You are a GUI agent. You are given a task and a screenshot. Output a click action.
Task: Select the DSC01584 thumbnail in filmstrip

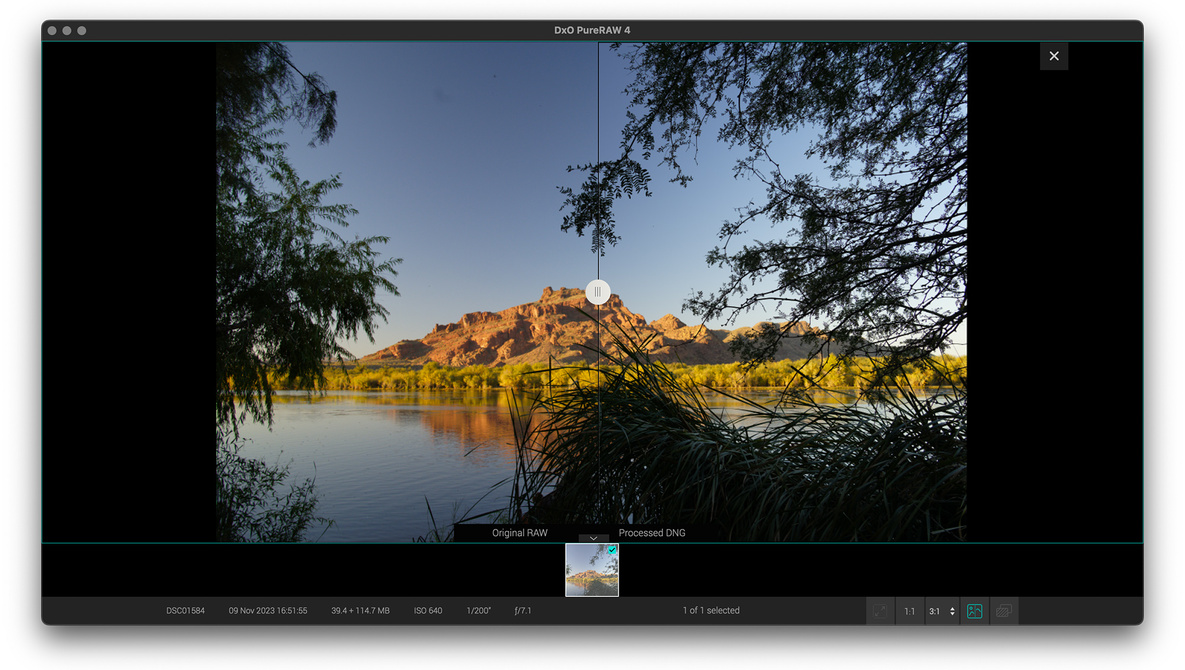pyautogui.click(x=592, y=570)
